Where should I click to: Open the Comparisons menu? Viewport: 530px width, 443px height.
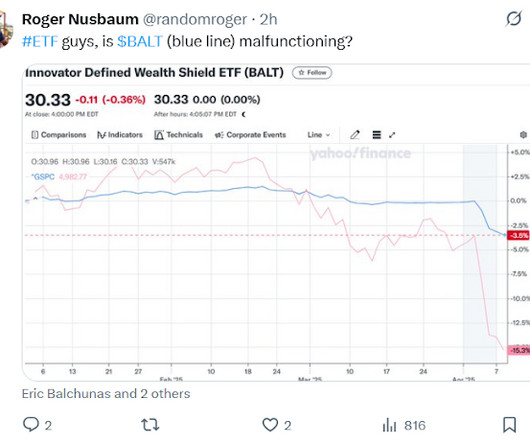click(x=59, y=135)
